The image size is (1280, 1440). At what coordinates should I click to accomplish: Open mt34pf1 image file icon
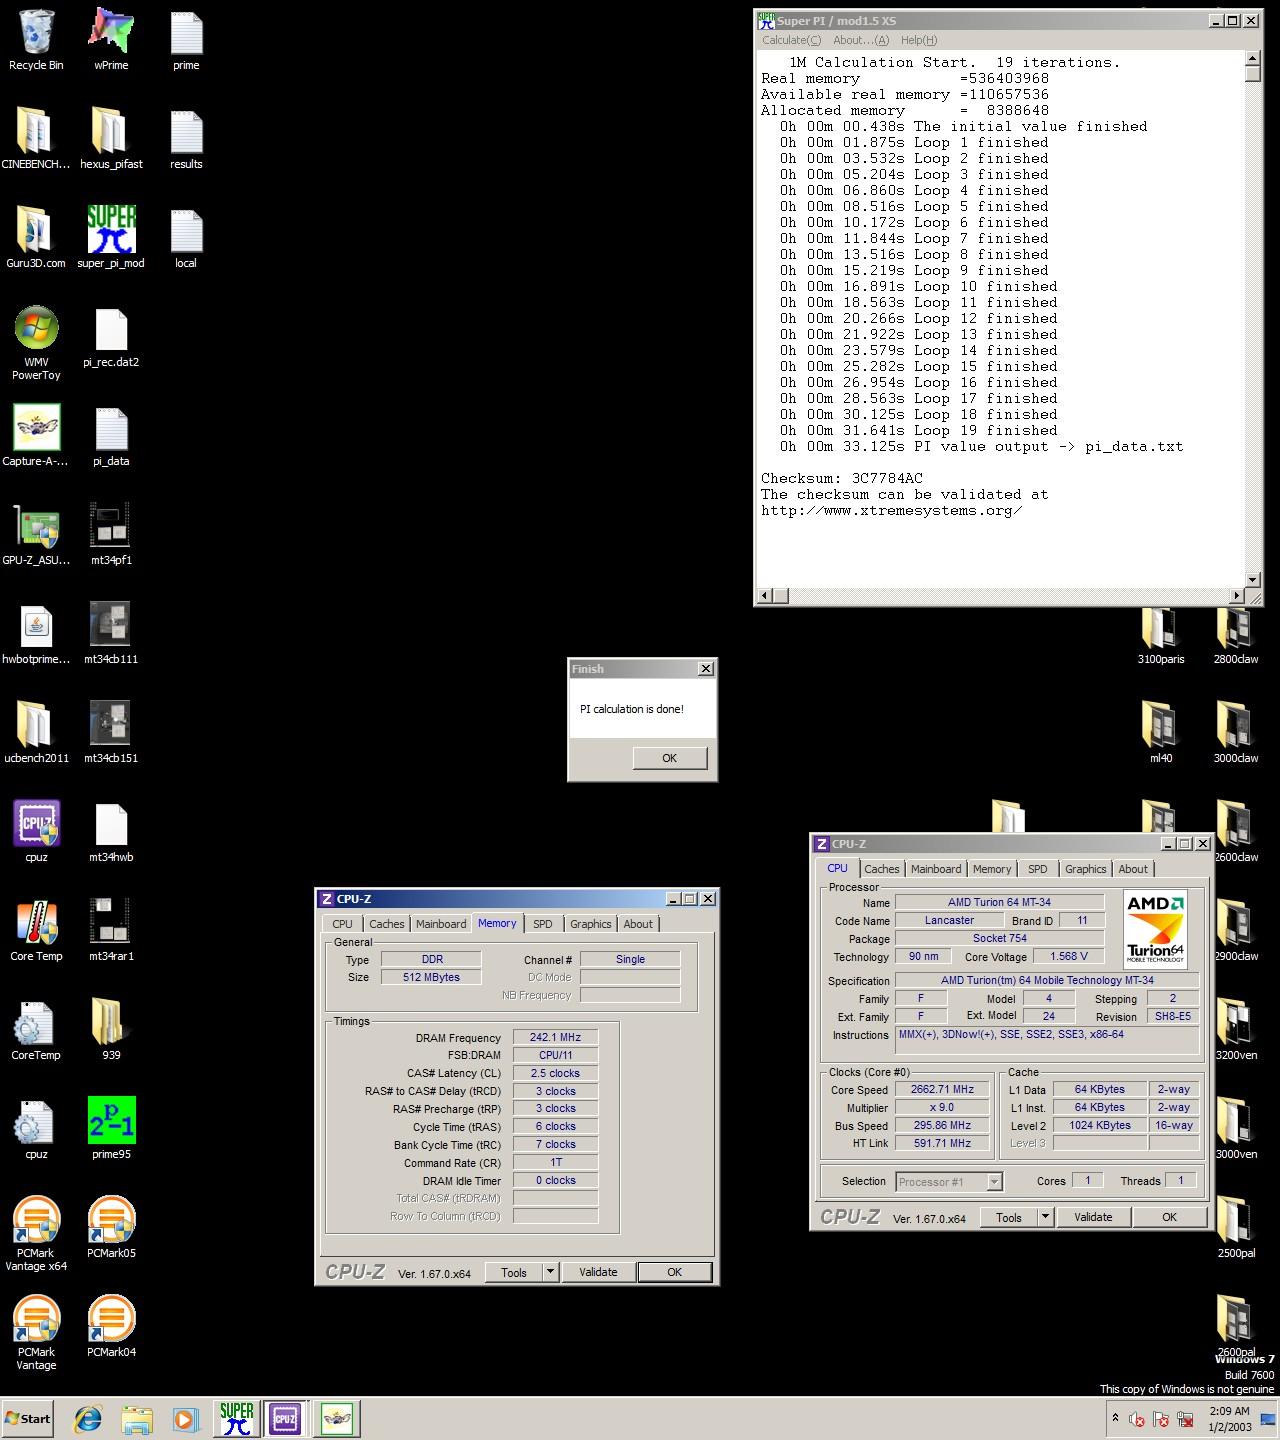click(x=111, y=534)
